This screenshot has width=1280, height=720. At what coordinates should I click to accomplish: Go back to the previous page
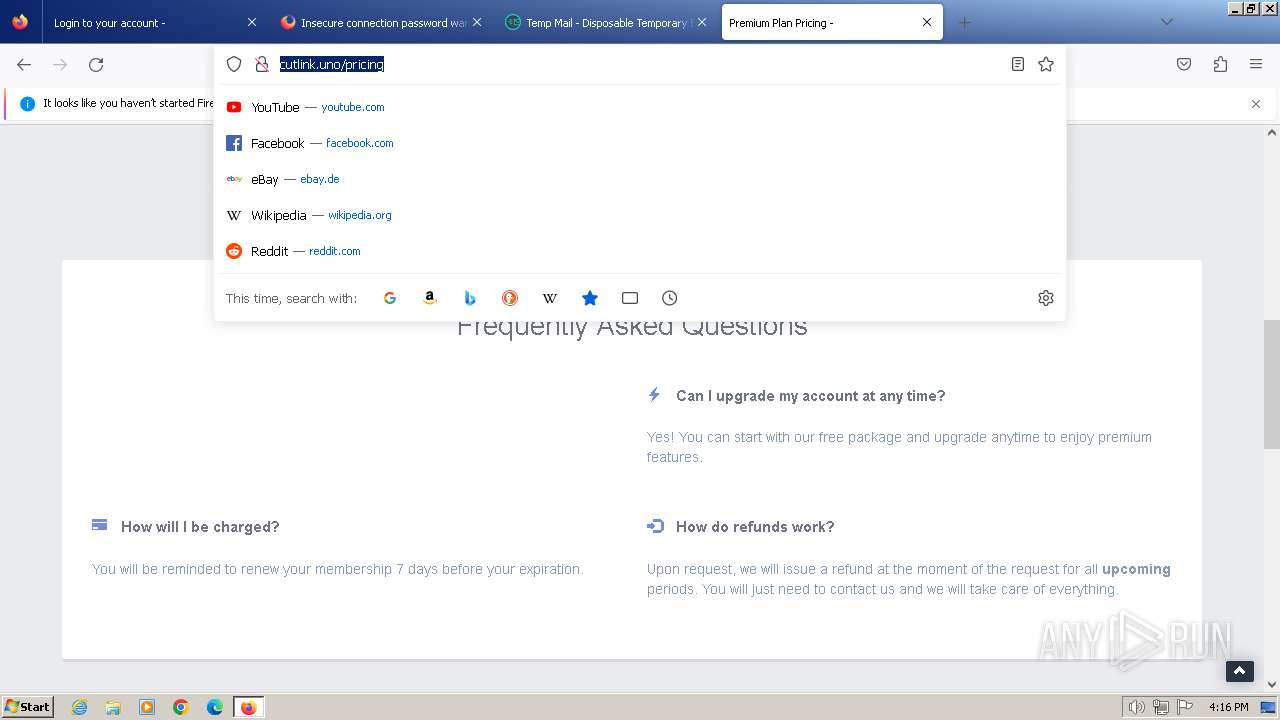coord(24,64)
